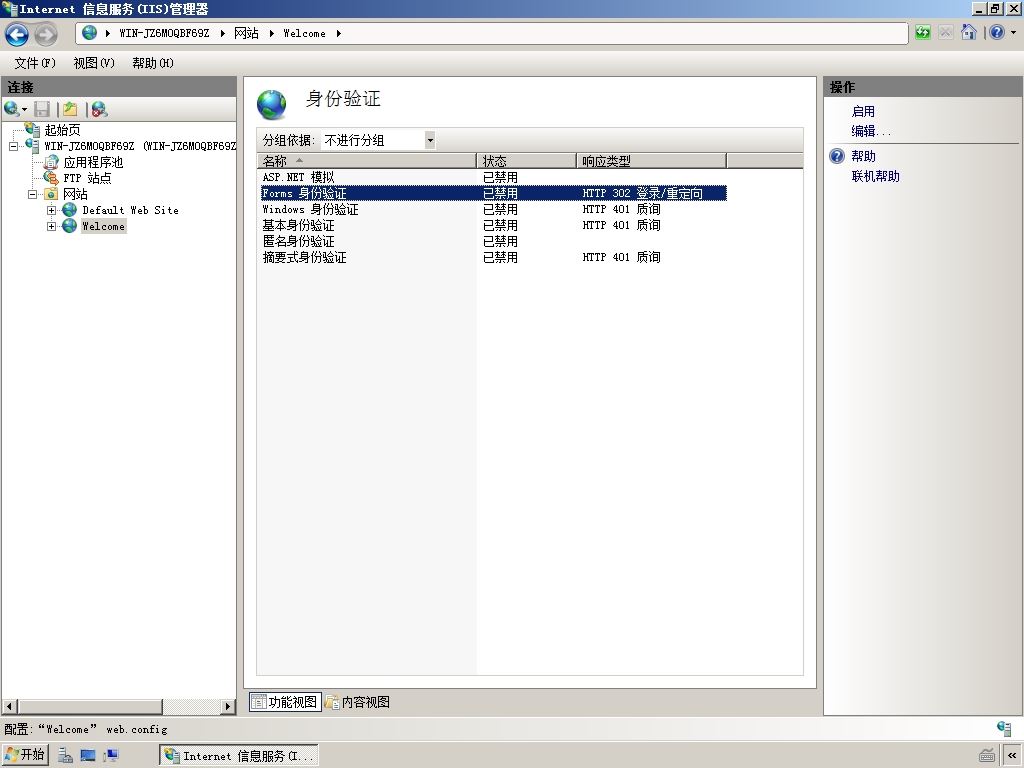Sort by the 名称 column header

367,161
